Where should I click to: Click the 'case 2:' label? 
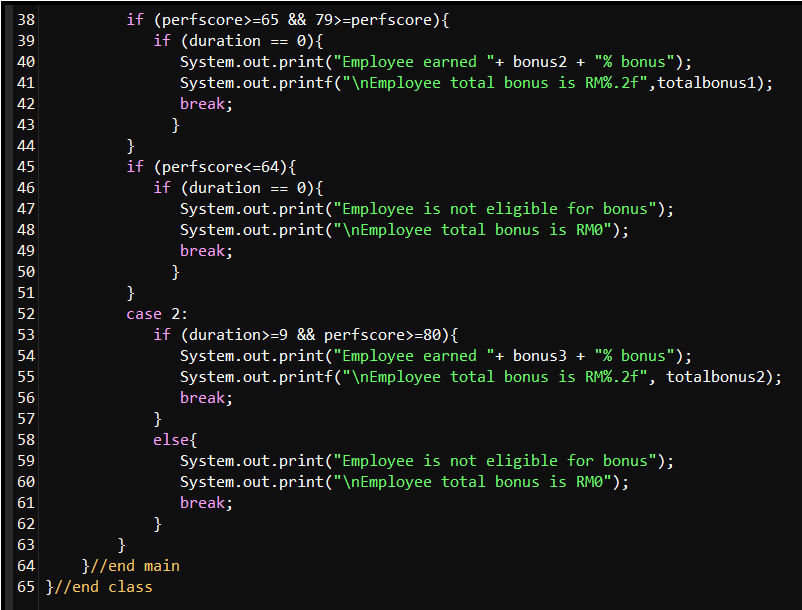tap(157, 314)
